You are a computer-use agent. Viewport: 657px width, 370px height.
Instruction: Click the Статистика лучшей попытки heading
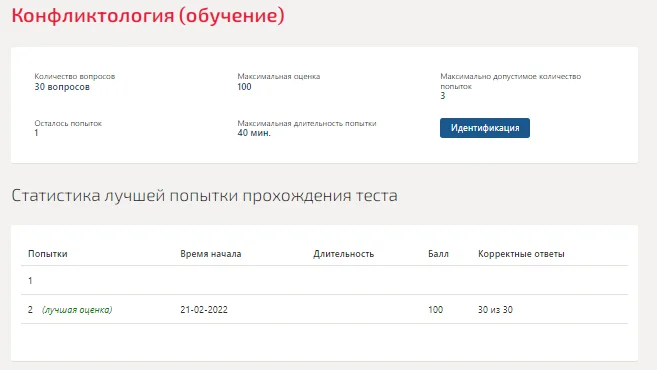coord(204,196)
